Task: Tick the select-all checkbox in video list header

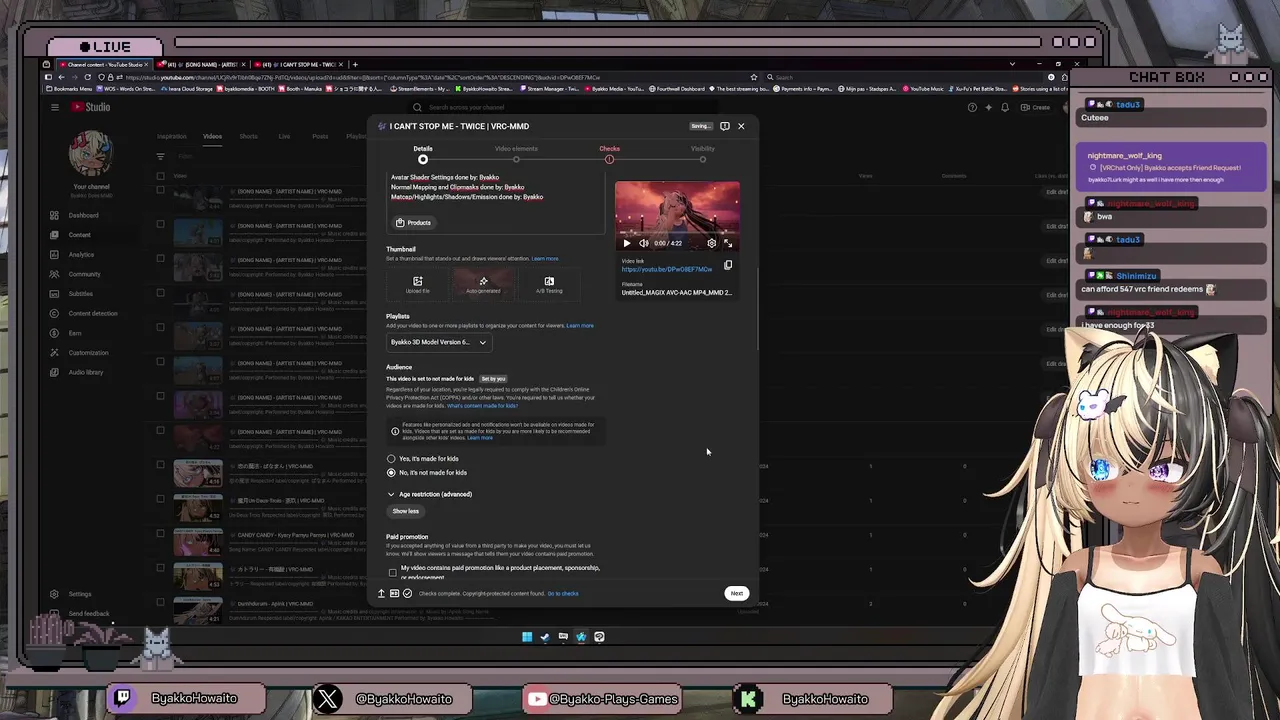Action: (x=160, y=176)
